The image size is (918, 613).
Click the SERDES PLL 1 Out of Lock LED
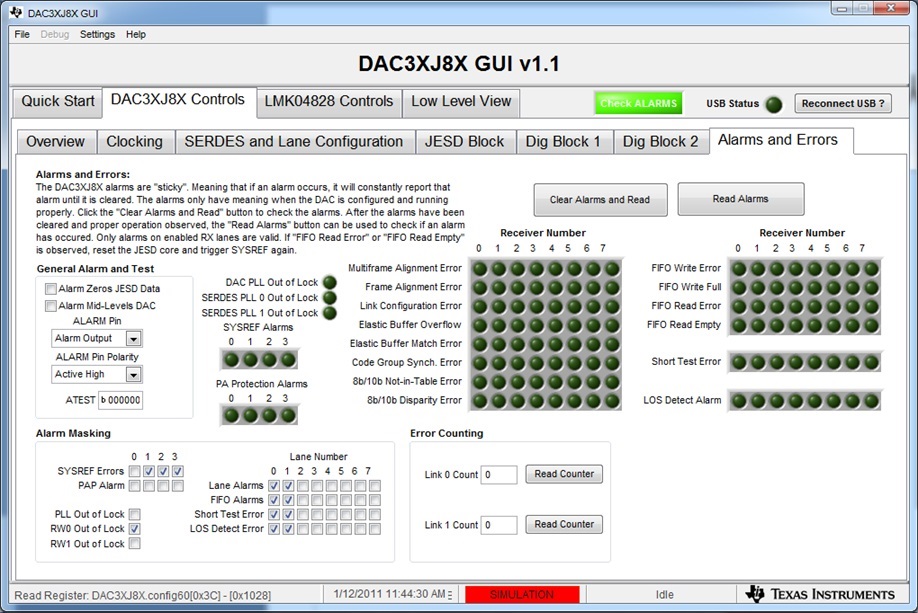click(x=330, y=313)
